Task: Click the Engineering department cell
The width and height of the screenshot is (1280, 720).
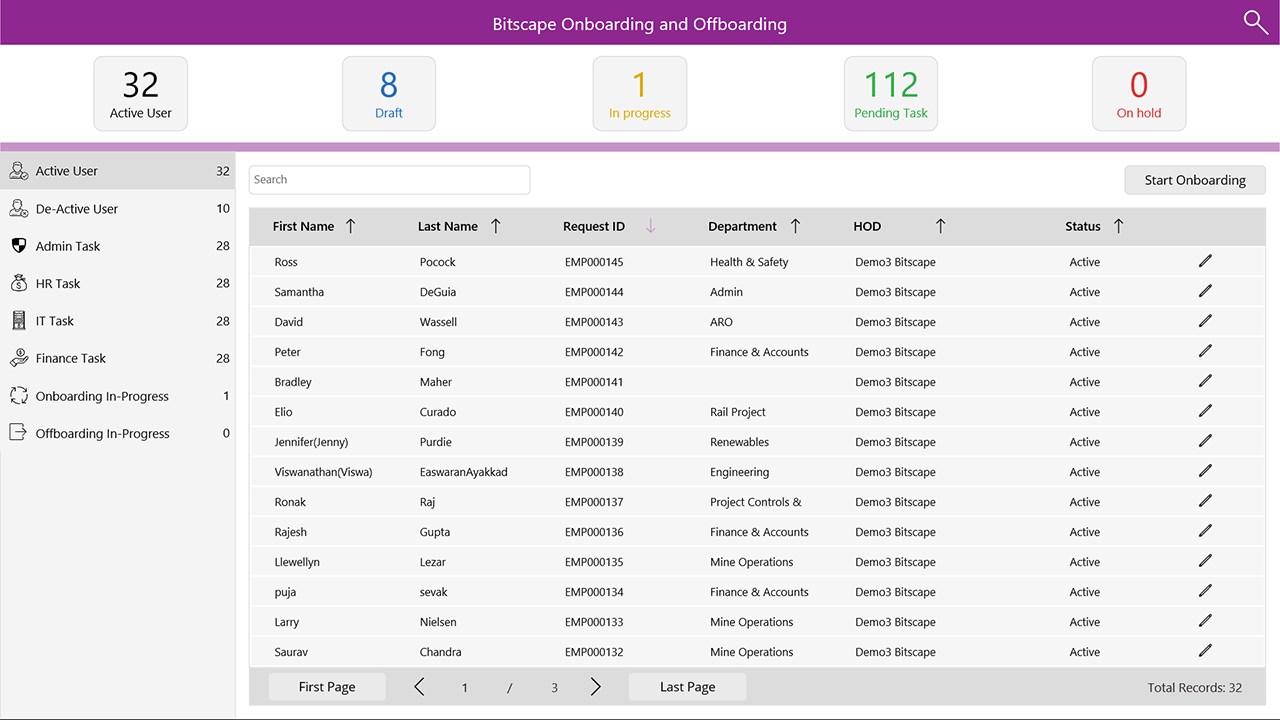Action: click(740, 472)
